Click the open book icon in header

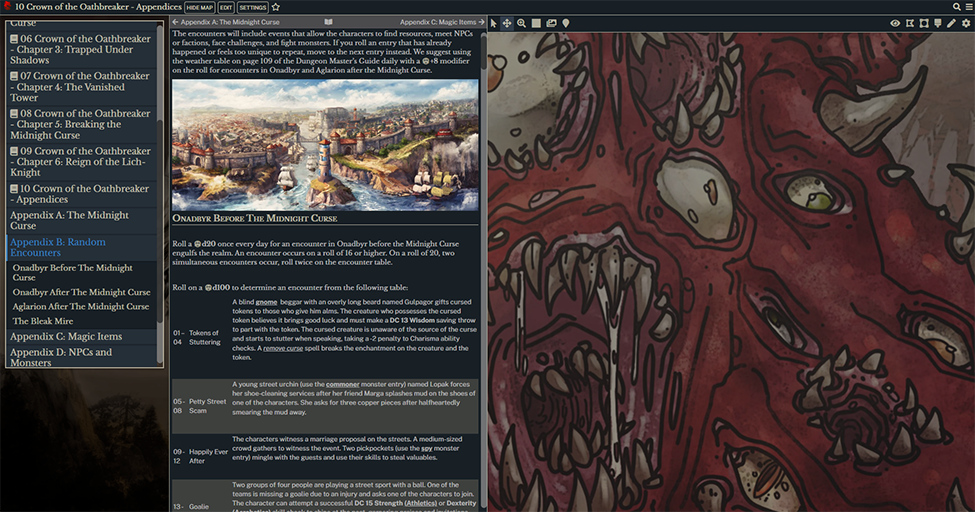(328, 21)
